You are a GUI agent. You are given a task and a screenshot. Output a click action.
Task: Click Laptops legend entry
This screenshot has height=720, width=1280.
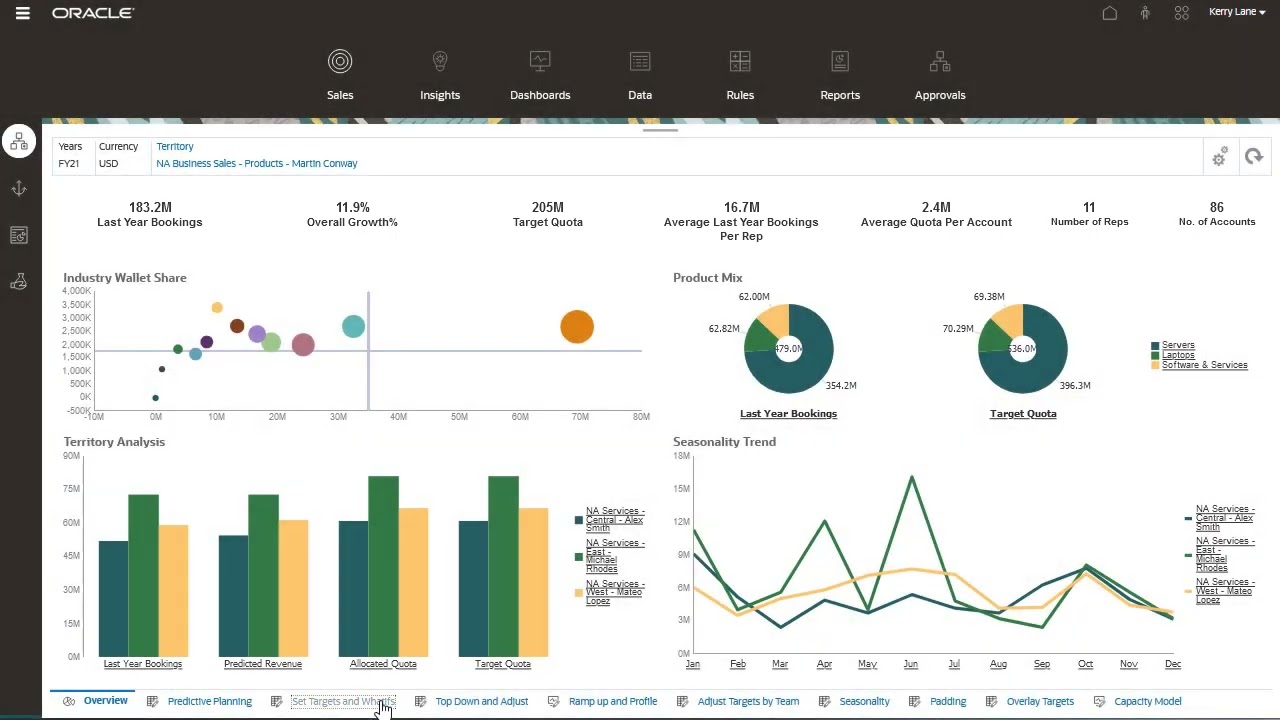click(x=1178, y=355)
